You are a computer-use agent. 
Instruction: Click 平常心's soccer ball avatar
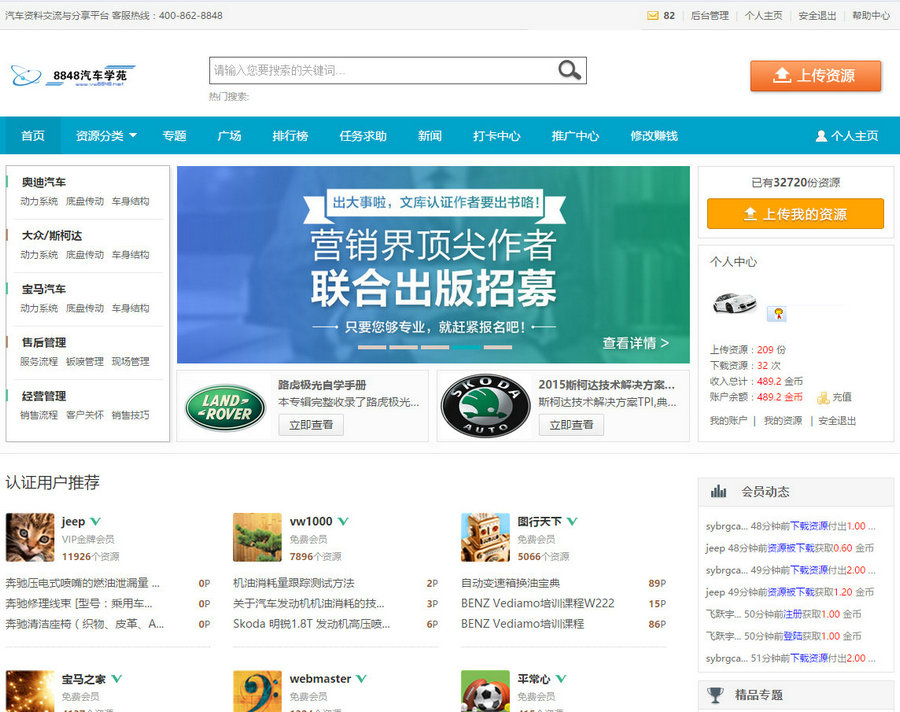coord(485,691)
